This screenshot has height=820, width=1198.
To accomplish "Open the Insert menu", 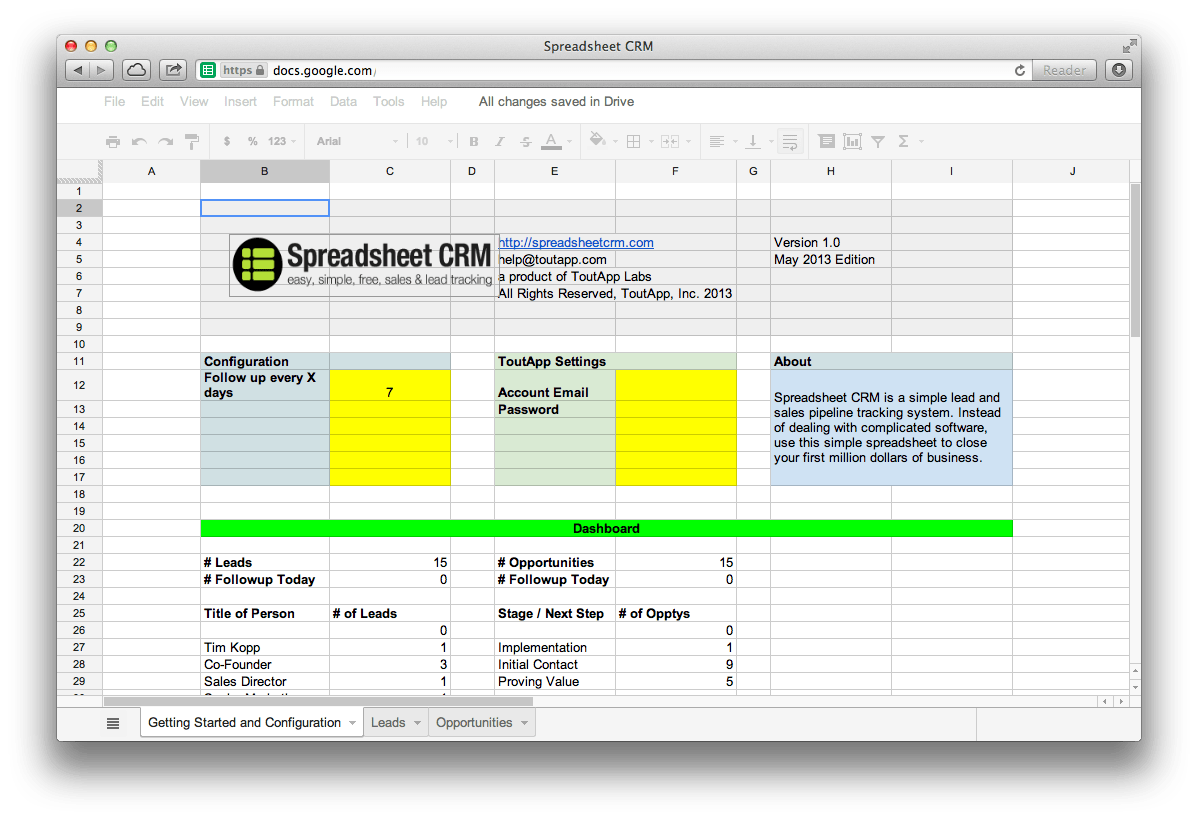I will click(x=240, y=102).
